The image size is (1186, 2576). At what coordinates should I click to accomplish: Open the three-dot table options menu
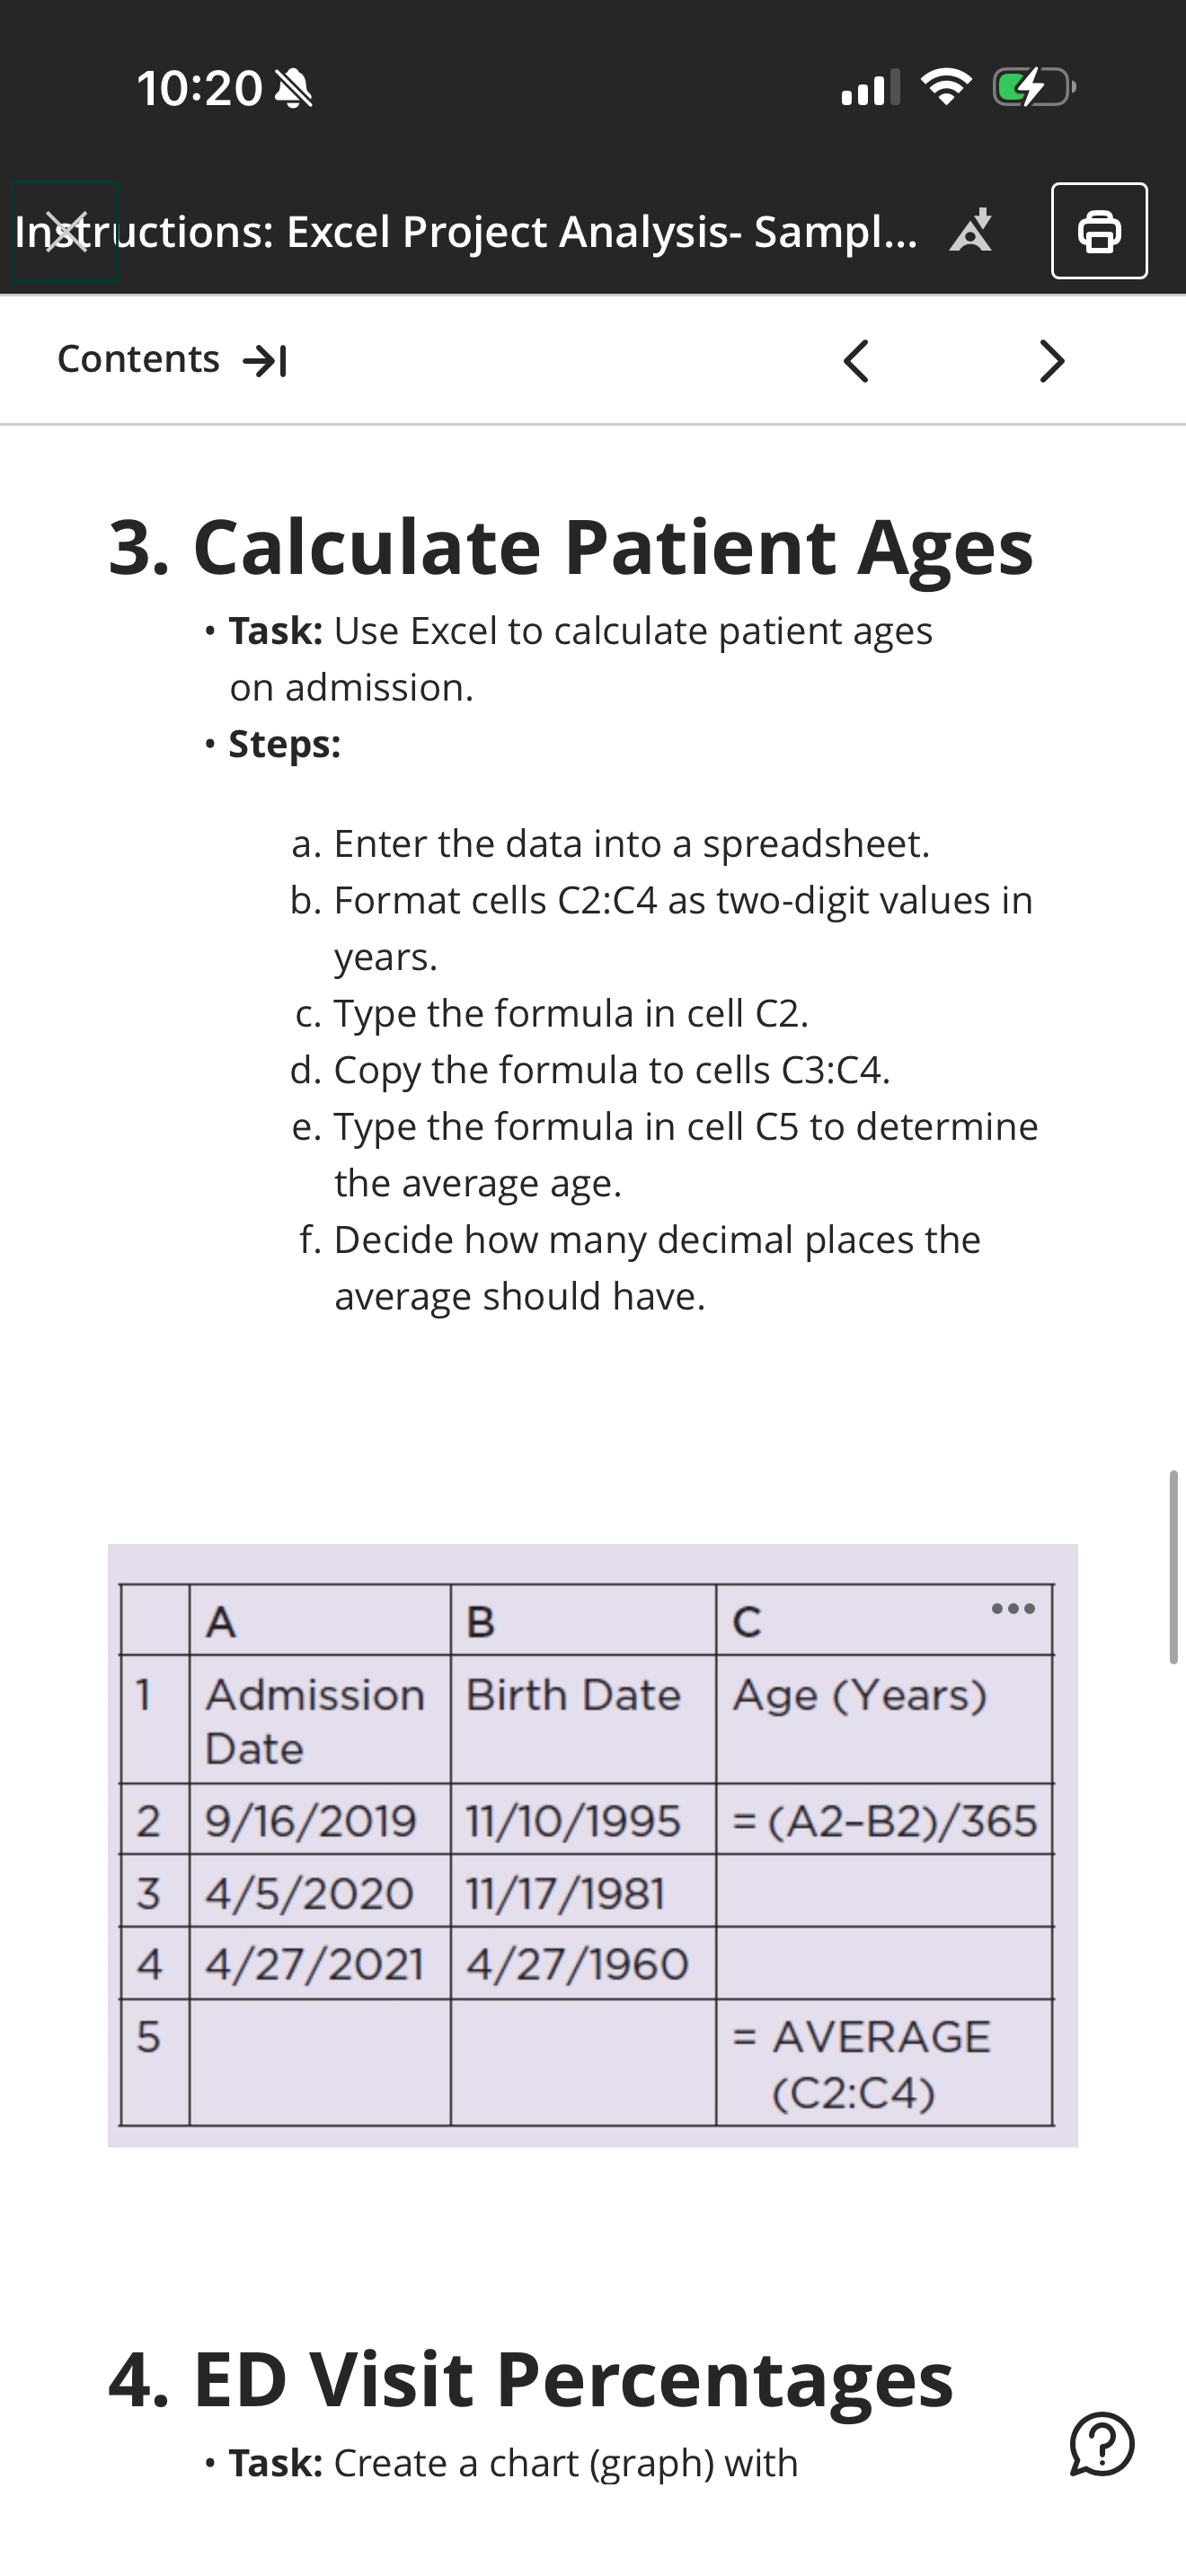click(1013, 1609)
